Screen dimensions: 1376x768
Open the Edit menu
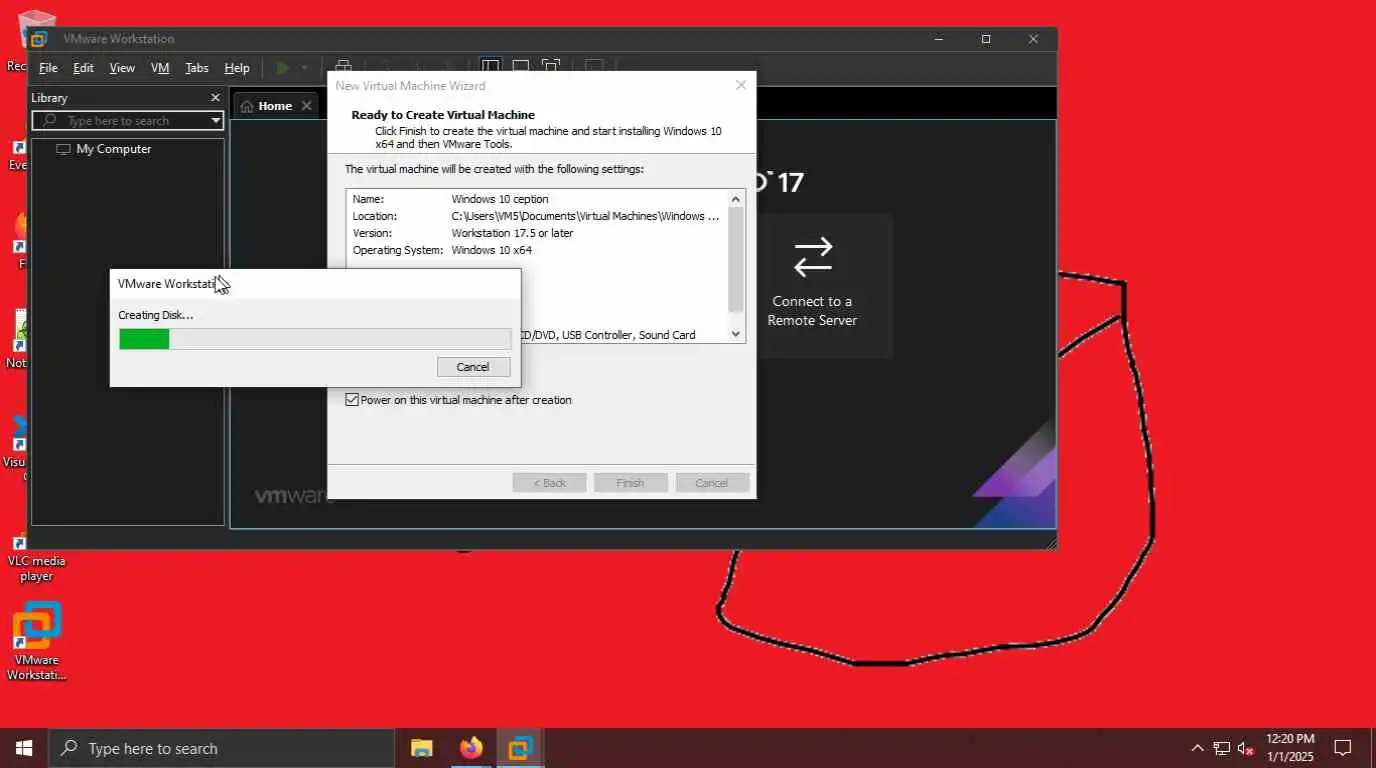pyautogui.click(x=83, y=68)
